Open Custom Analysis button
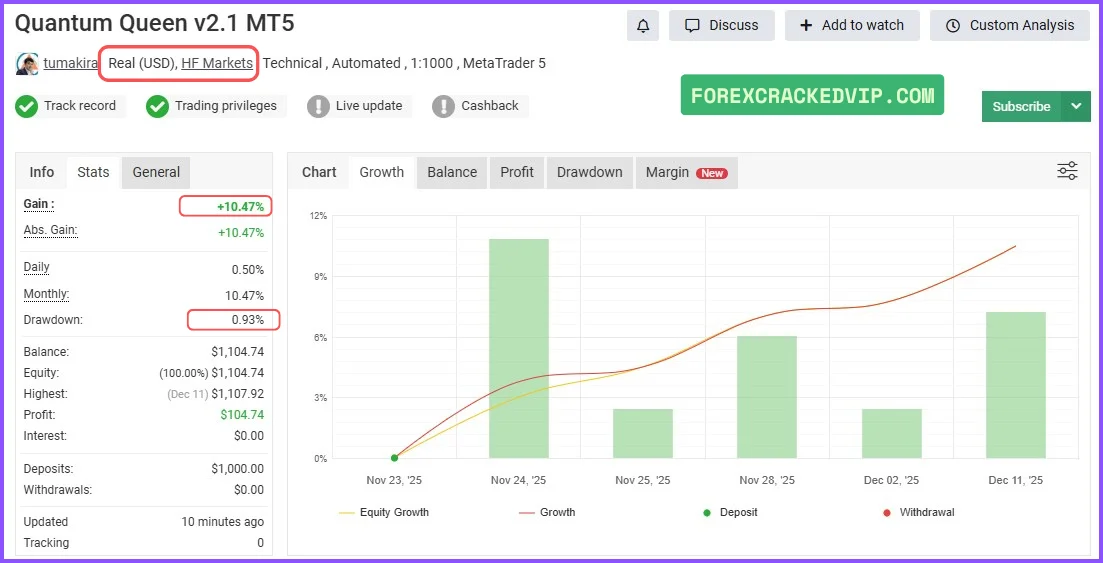 (x=1010, y=26)
